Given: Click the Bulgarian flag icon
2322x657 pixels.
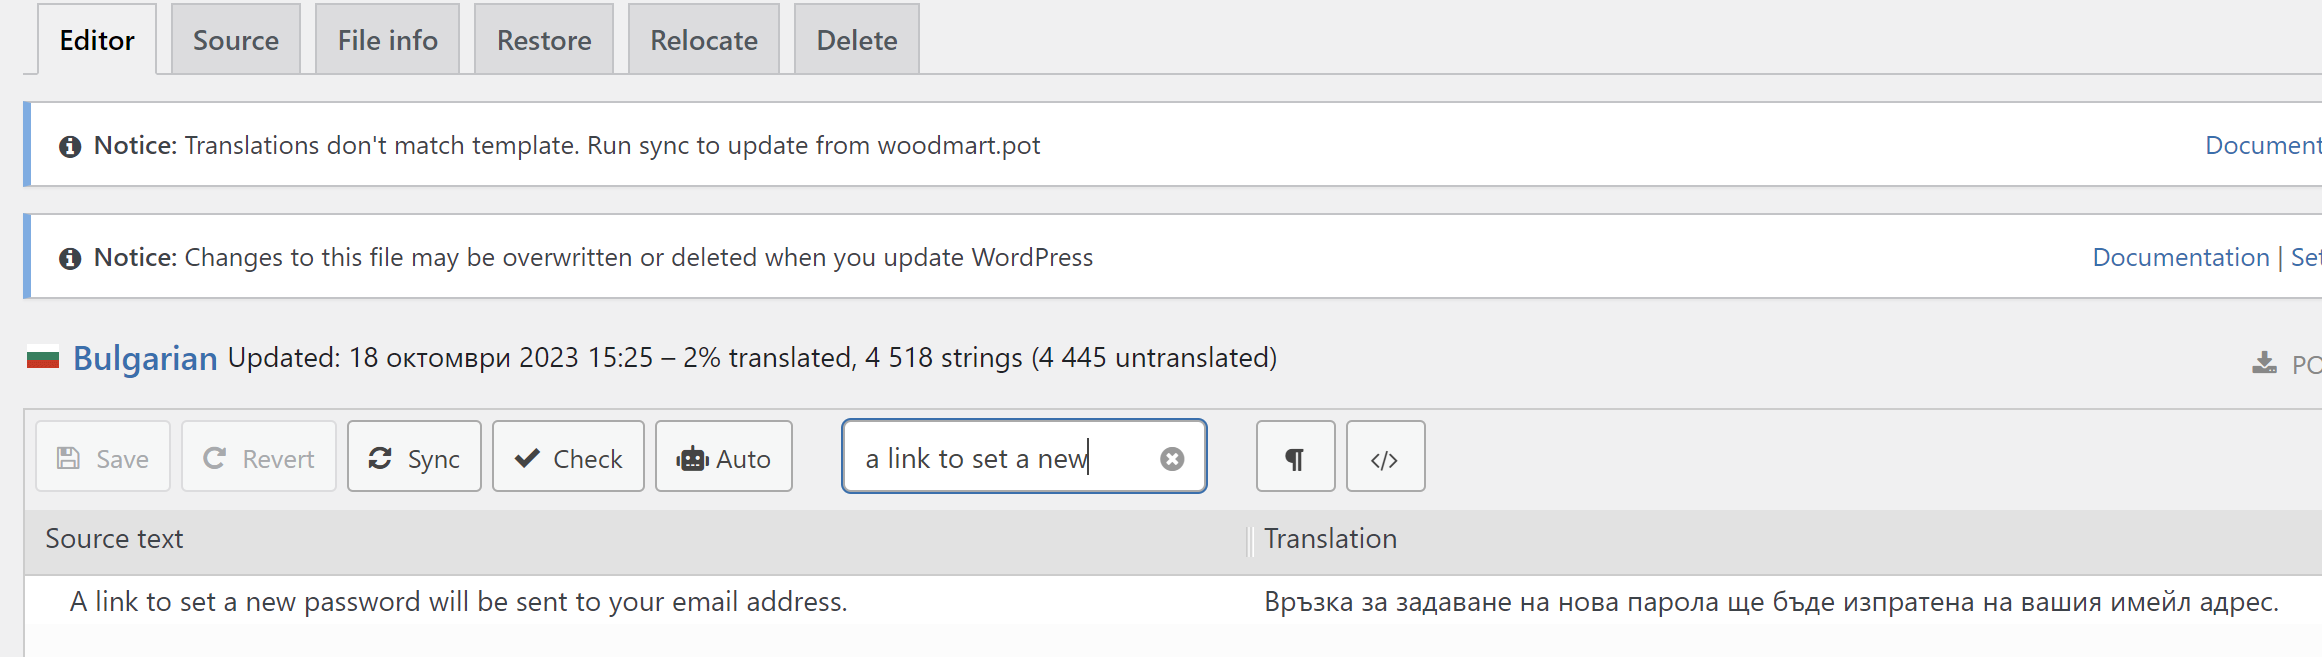Looking at the screenshot, I should point(43,358).
